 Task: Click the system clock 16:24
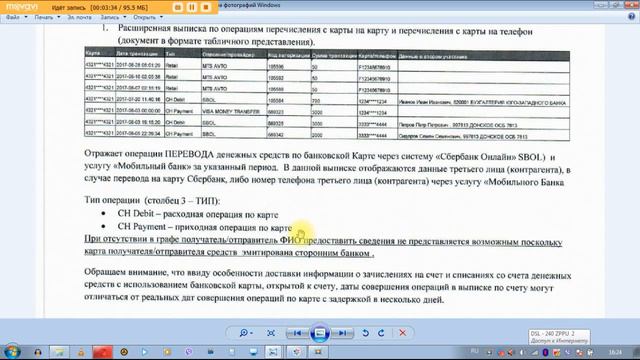[x=615, y=352]
